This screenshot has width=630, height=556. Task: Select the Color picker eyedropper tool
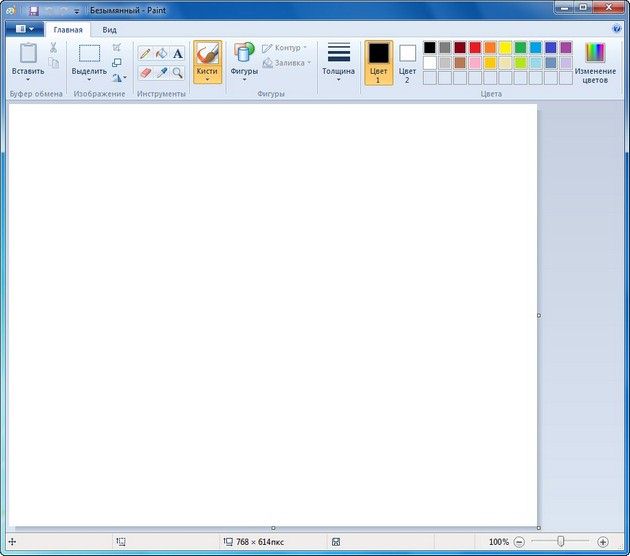click(x=161, y=73)
